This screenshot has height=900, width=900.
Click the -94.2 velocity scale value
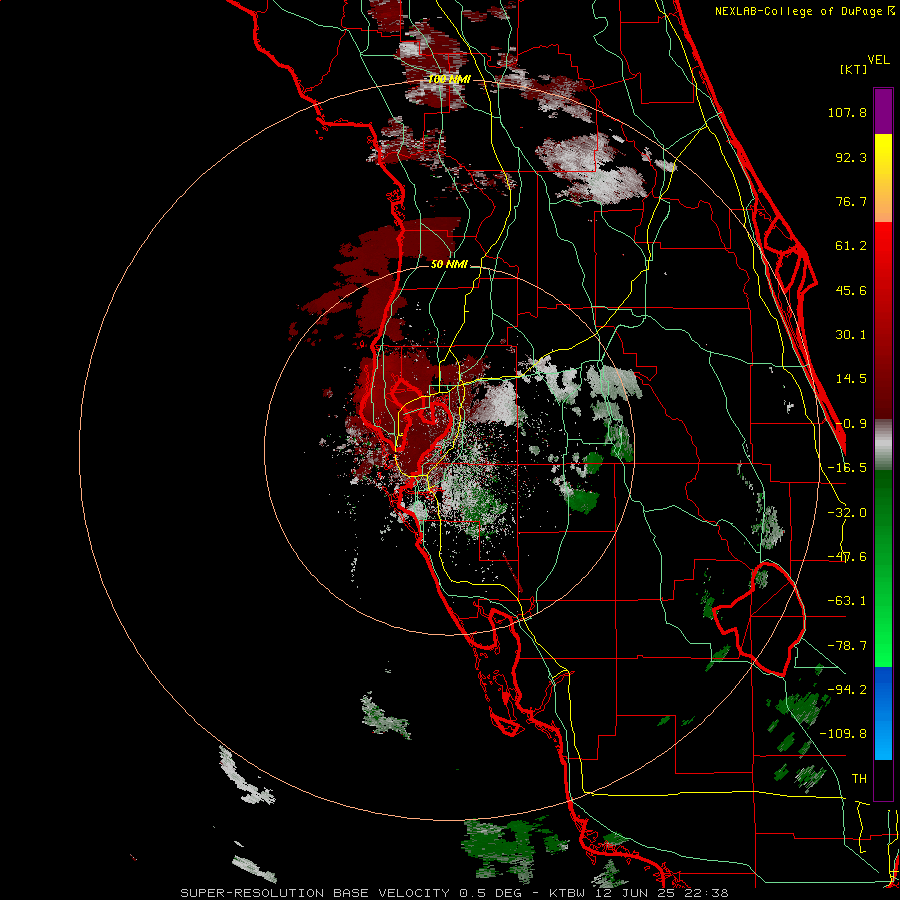[847, 690]
